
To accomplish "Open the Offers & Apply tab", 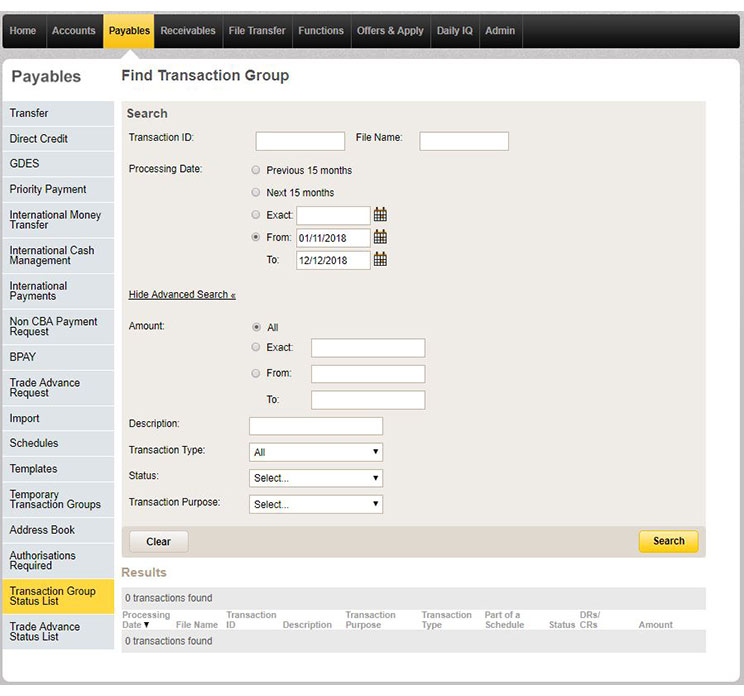I will [x=390, y=31].
